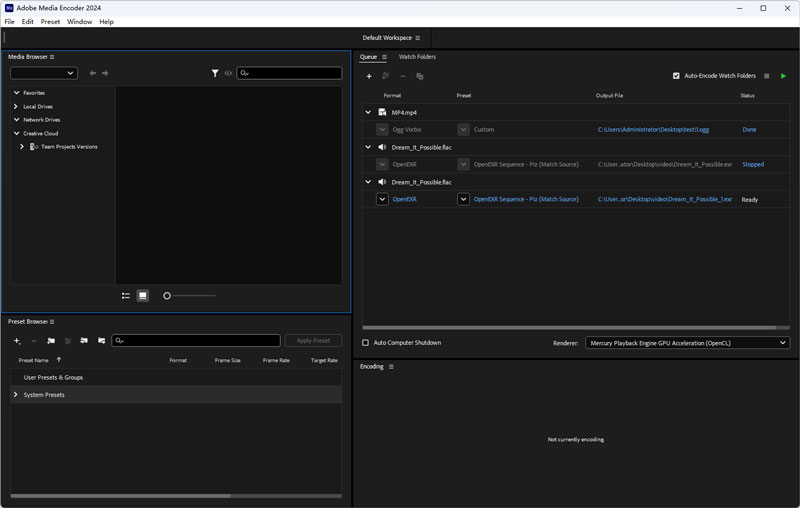Open the Preset Settings icon
The width and height of the screenshot is (800, 508).
click(x=68, y=341)
